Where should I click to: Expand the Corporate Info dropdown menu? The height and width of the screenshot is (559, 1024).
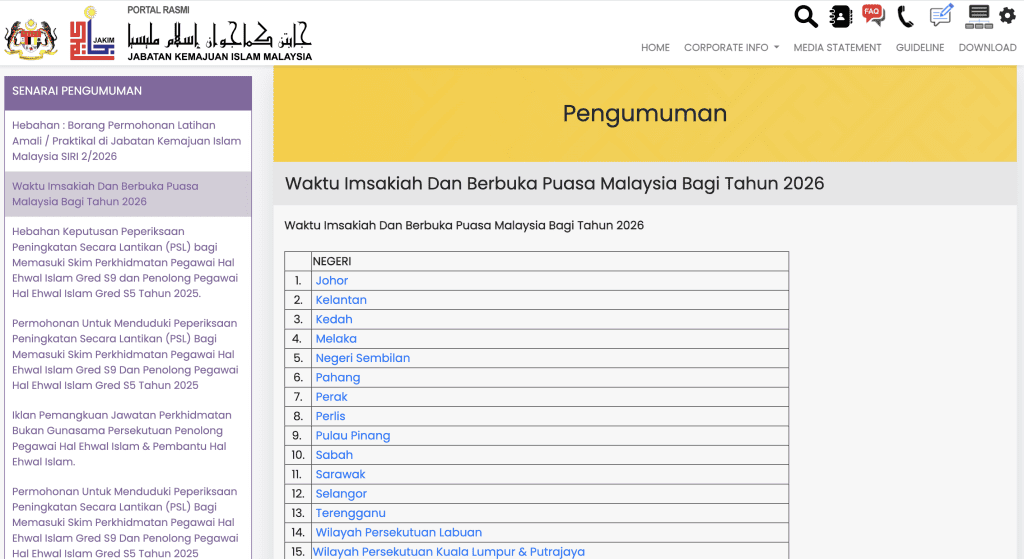(x=731, y=47)
